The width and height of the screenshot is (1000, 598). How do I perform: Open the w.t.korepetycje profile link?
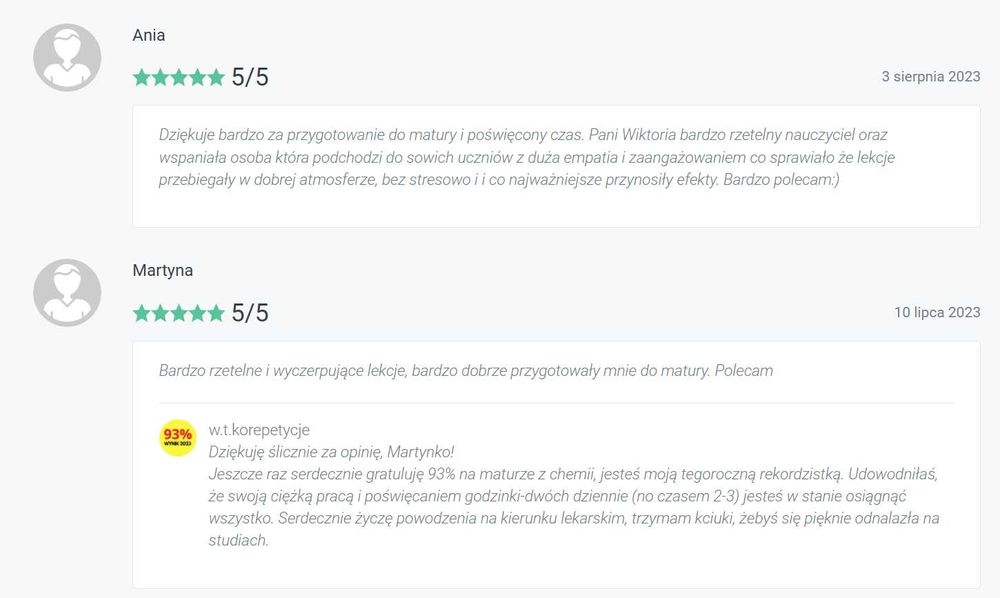(259, 430)
